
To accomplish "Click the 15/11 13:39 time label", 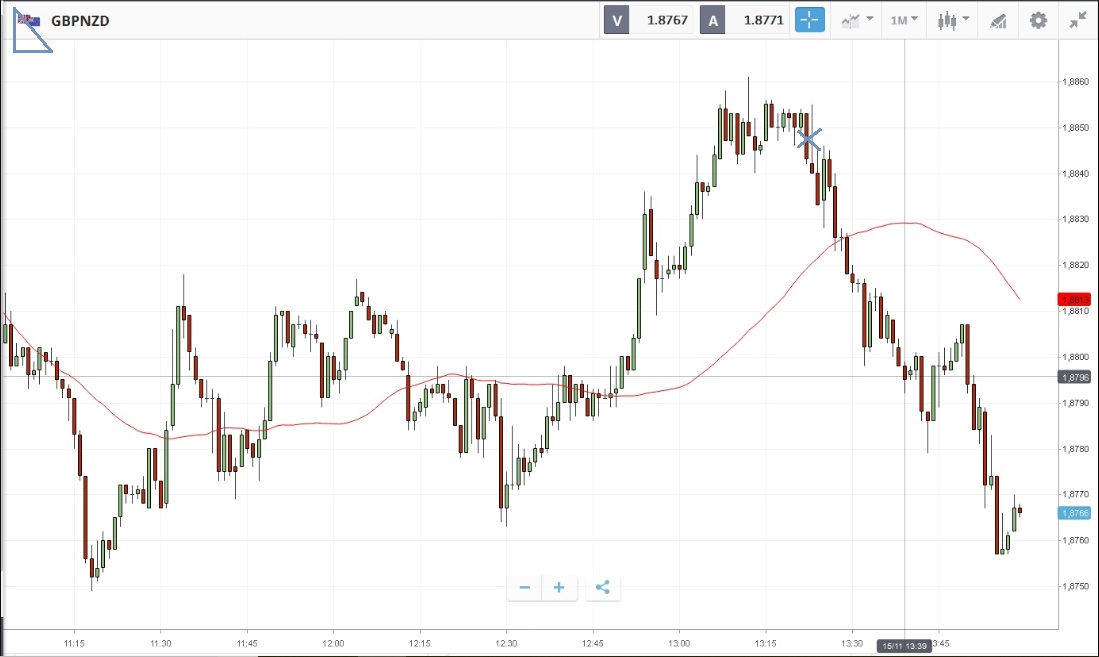I will tap(904, 646).
